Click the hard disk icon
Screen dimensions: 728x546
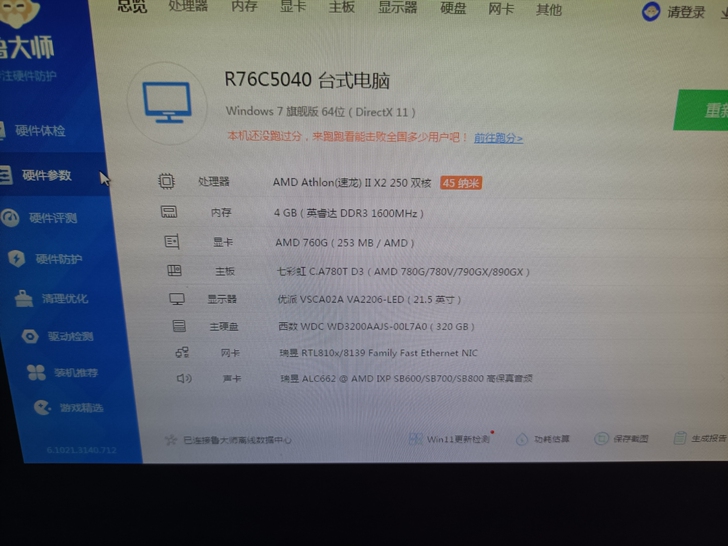click(179, 326)
